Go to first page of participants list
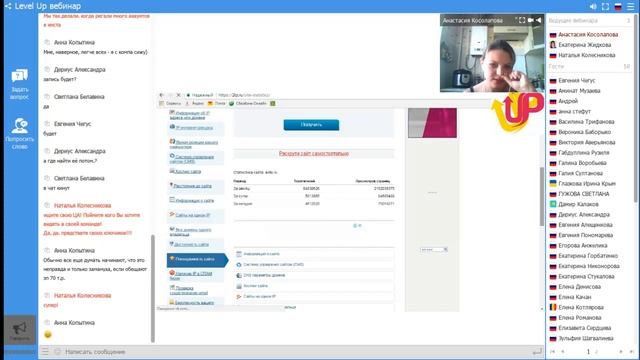This screenshot has width=640, height=360. (553, 351)
